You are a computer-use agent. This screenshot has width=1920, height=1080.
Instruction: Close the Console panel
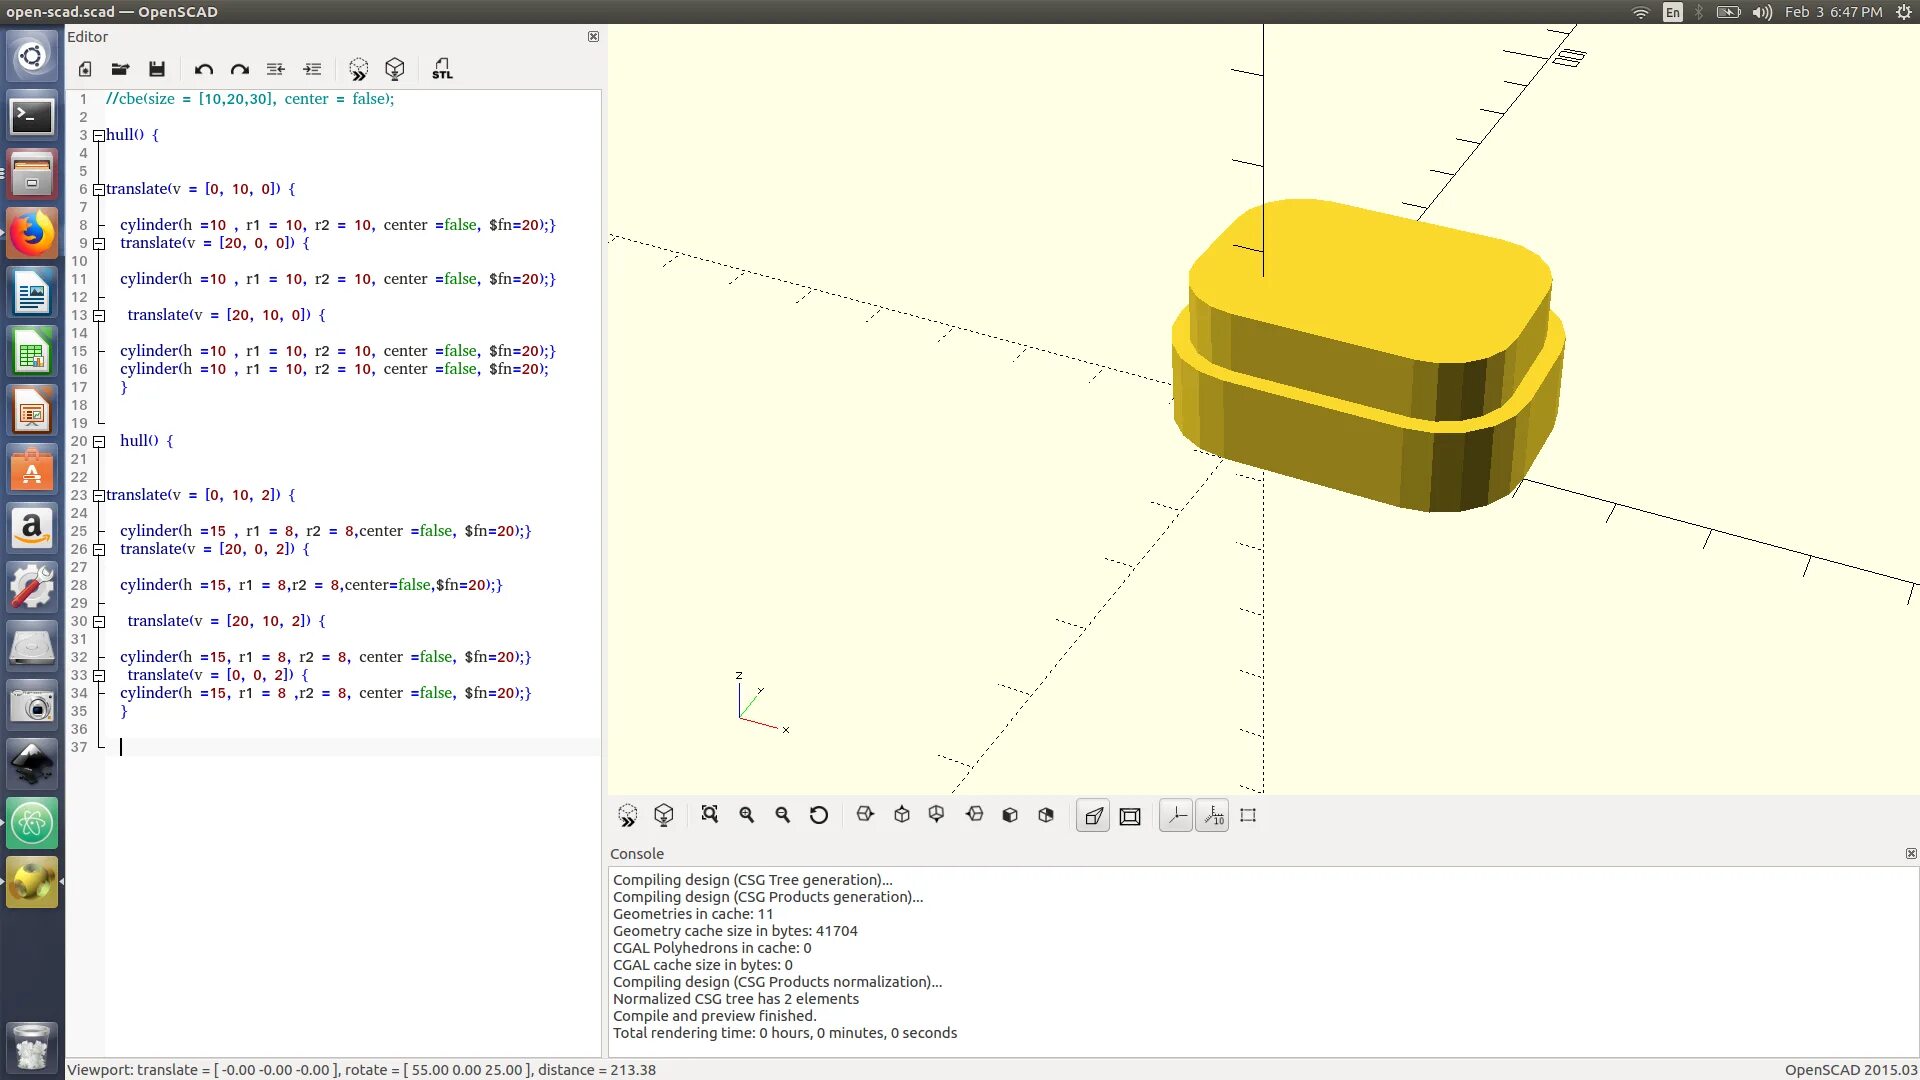[1911, 853]
